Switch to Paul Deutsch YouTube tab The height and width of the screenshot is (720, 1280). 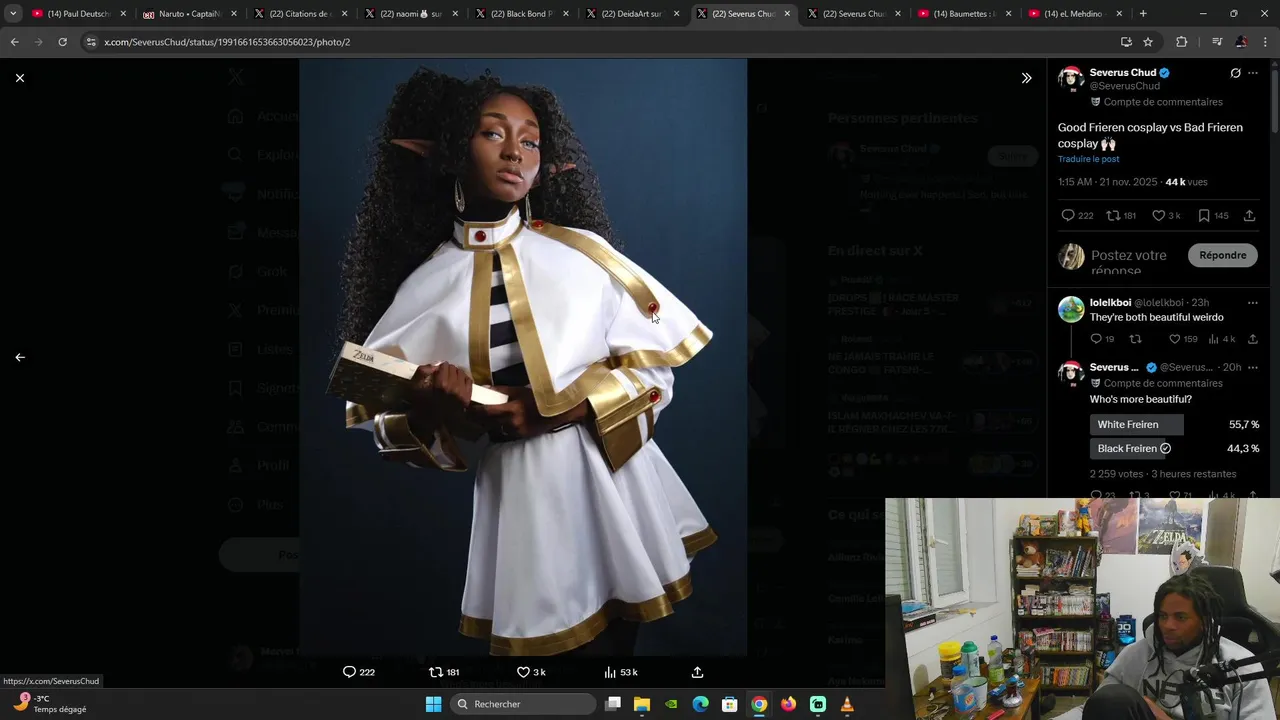click(x=75, y=14)
